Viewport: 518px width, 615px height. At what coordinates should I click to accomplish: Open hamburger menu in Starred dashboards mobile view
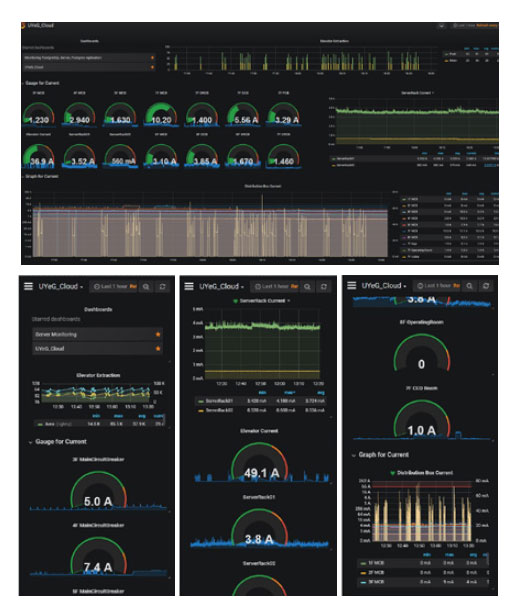(x=28, y=286)
